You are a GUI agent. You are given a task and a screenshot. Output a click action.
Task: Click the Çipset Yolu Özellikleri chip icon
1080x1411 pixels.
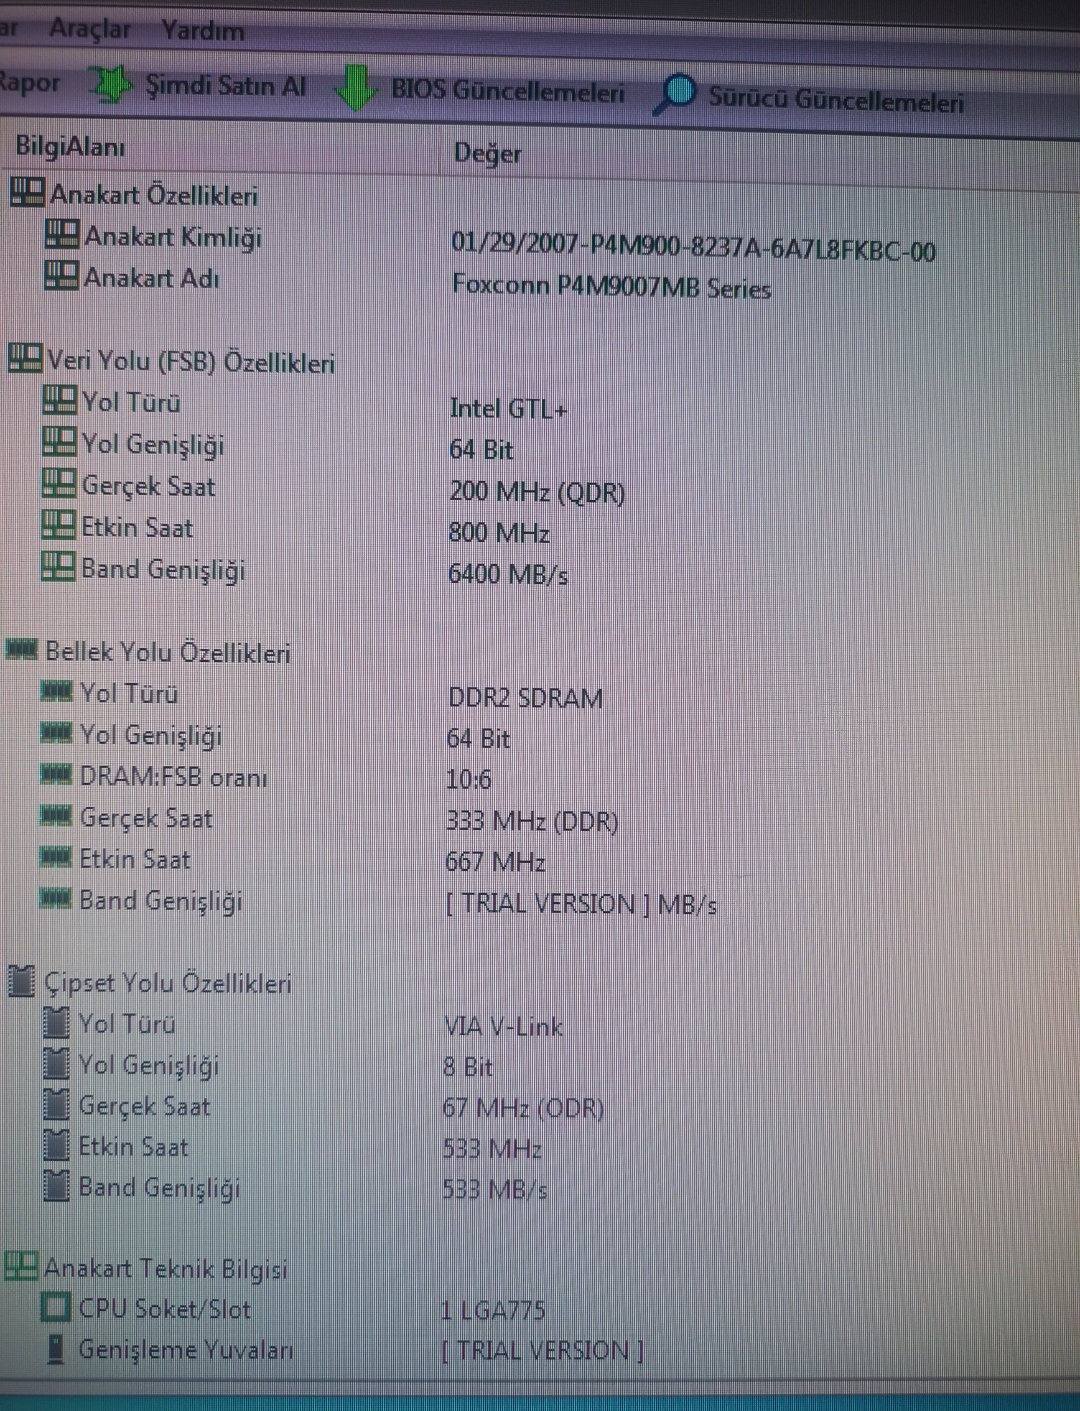21,981
